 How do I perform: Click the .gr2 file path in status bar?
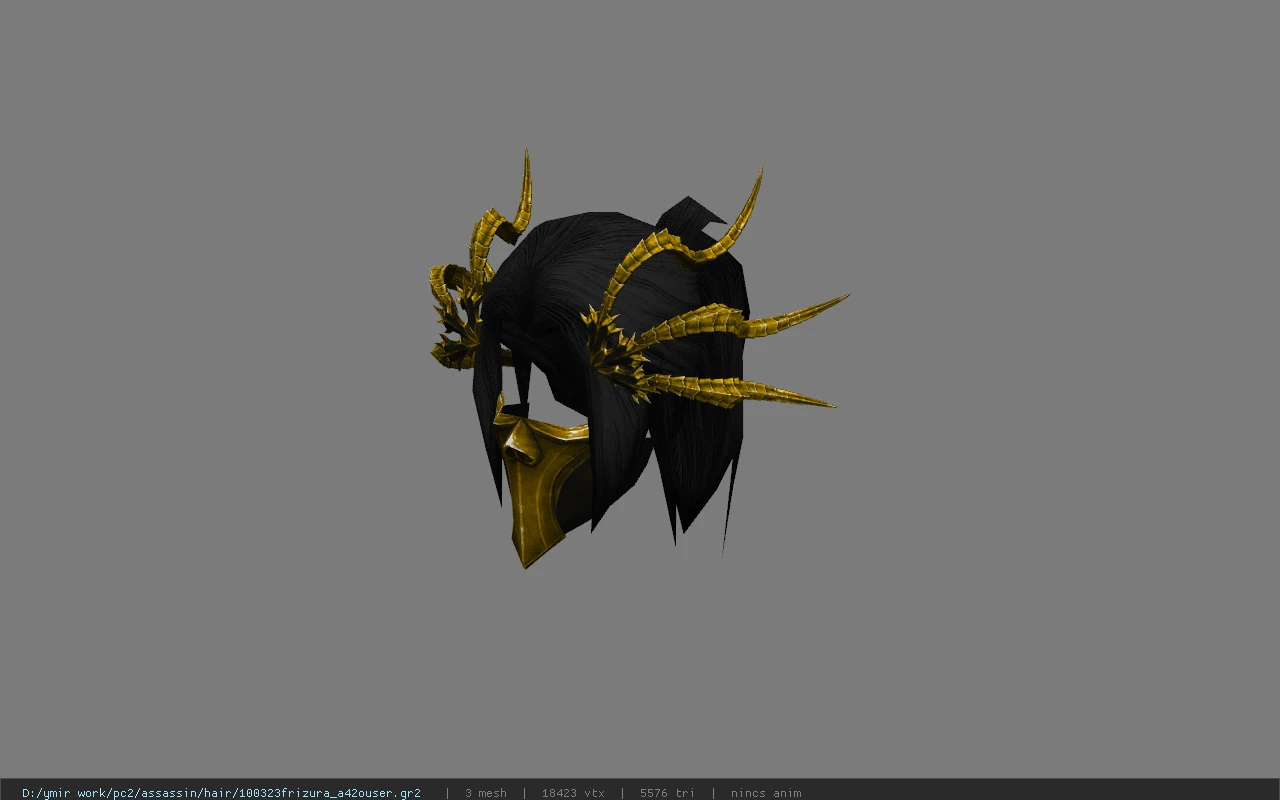pyautogui.click(x=221, y=793)
